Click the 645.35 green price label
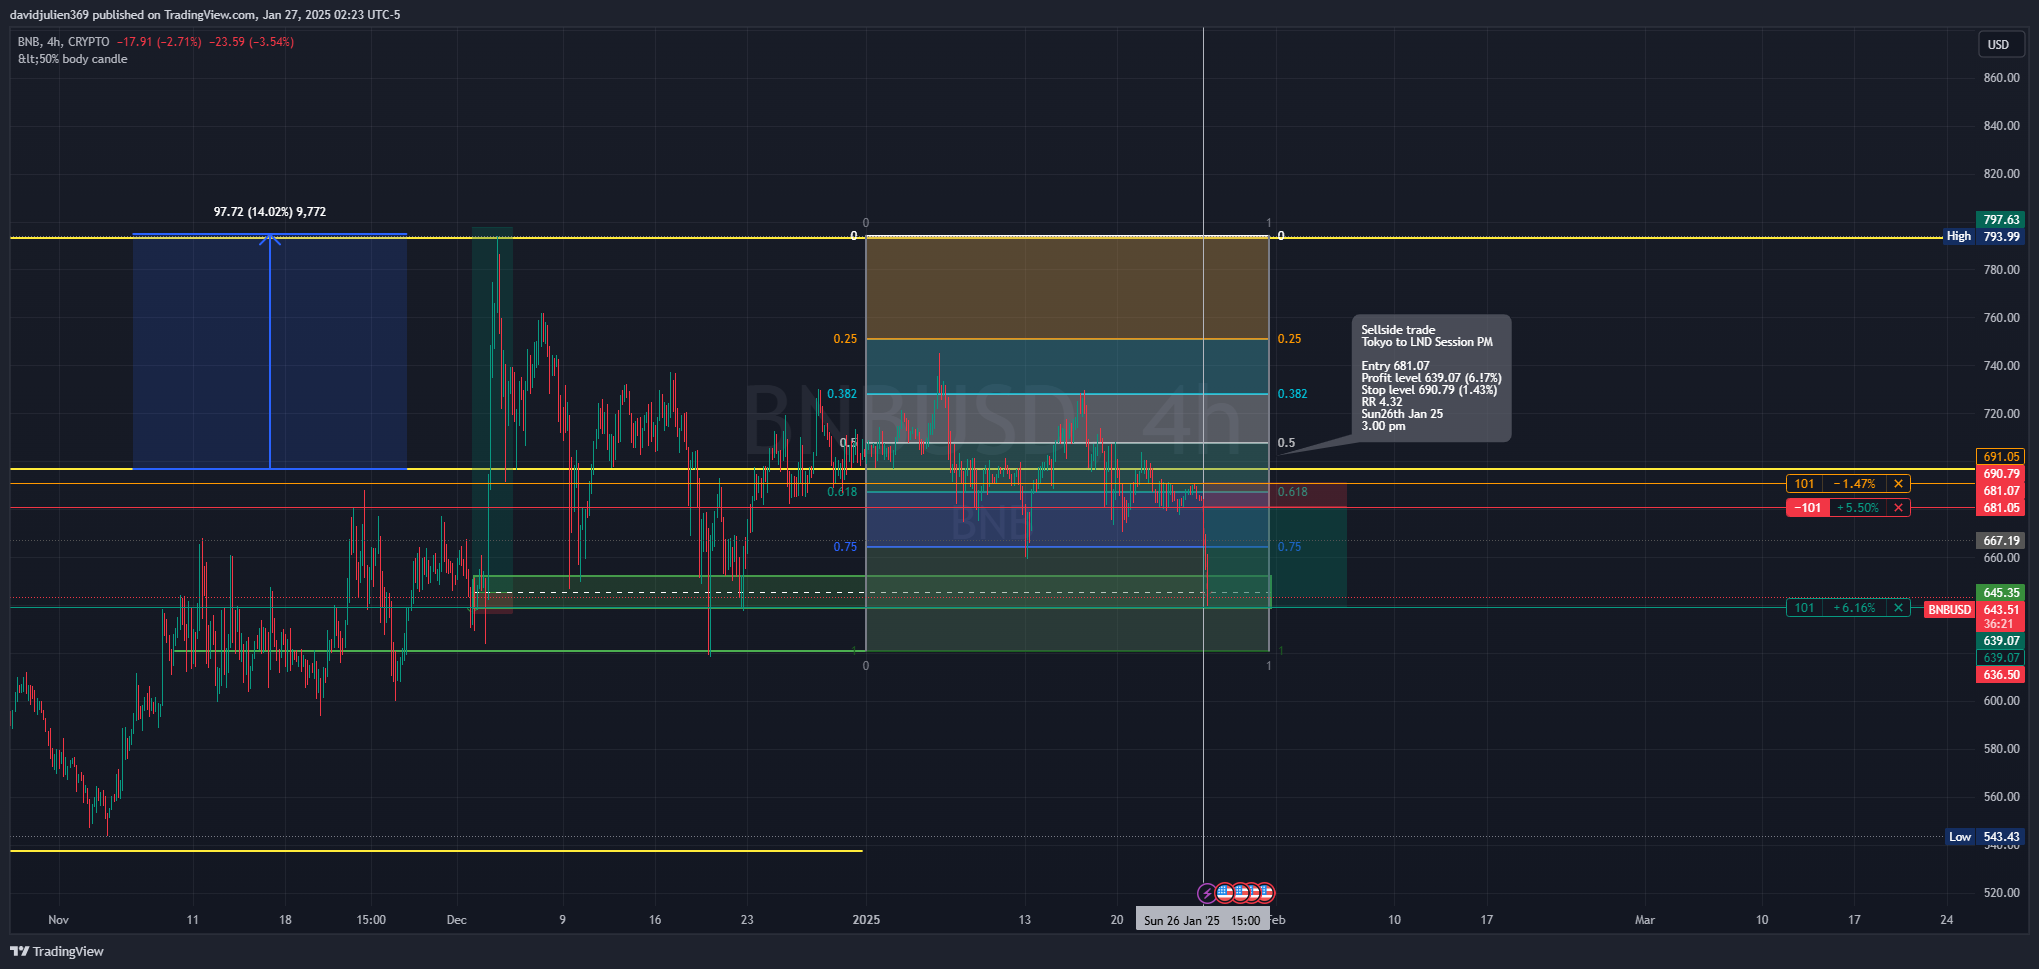Screen dimensions: 2039x969 (2001, 593)
